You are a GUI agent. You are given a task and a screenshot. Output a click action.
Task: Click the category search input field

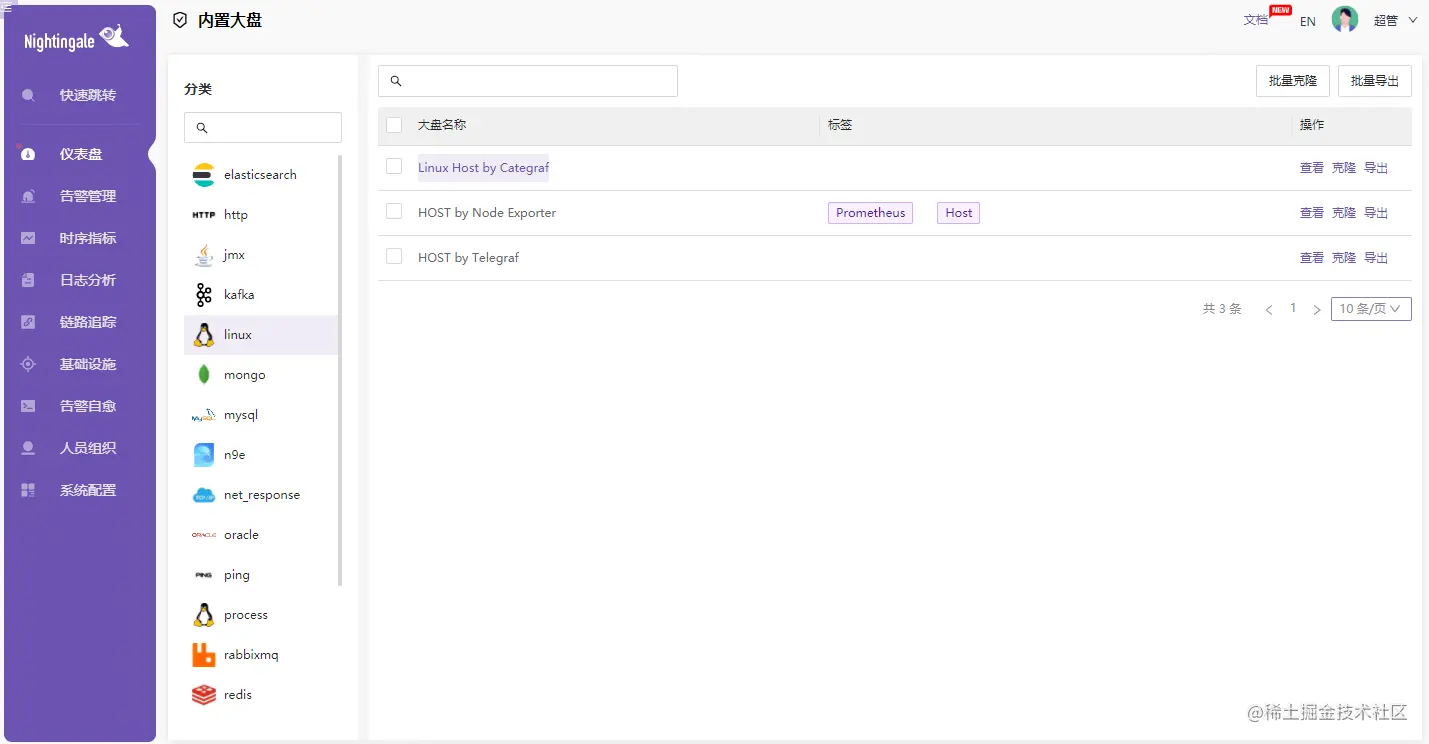[x=263, y=128]
